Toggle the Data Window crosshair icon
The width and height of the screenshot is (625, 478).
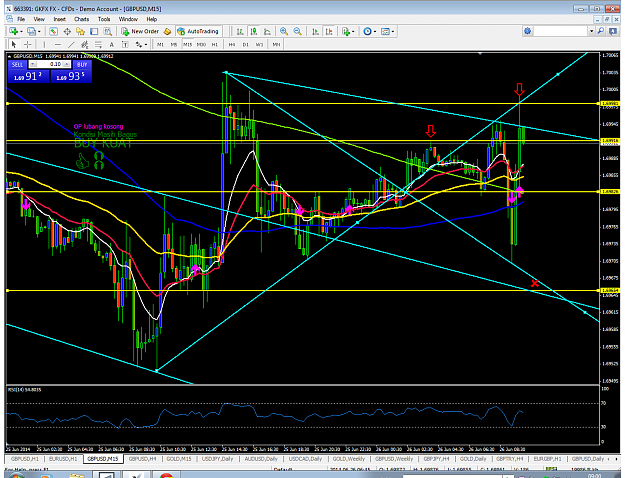(67, 31)
